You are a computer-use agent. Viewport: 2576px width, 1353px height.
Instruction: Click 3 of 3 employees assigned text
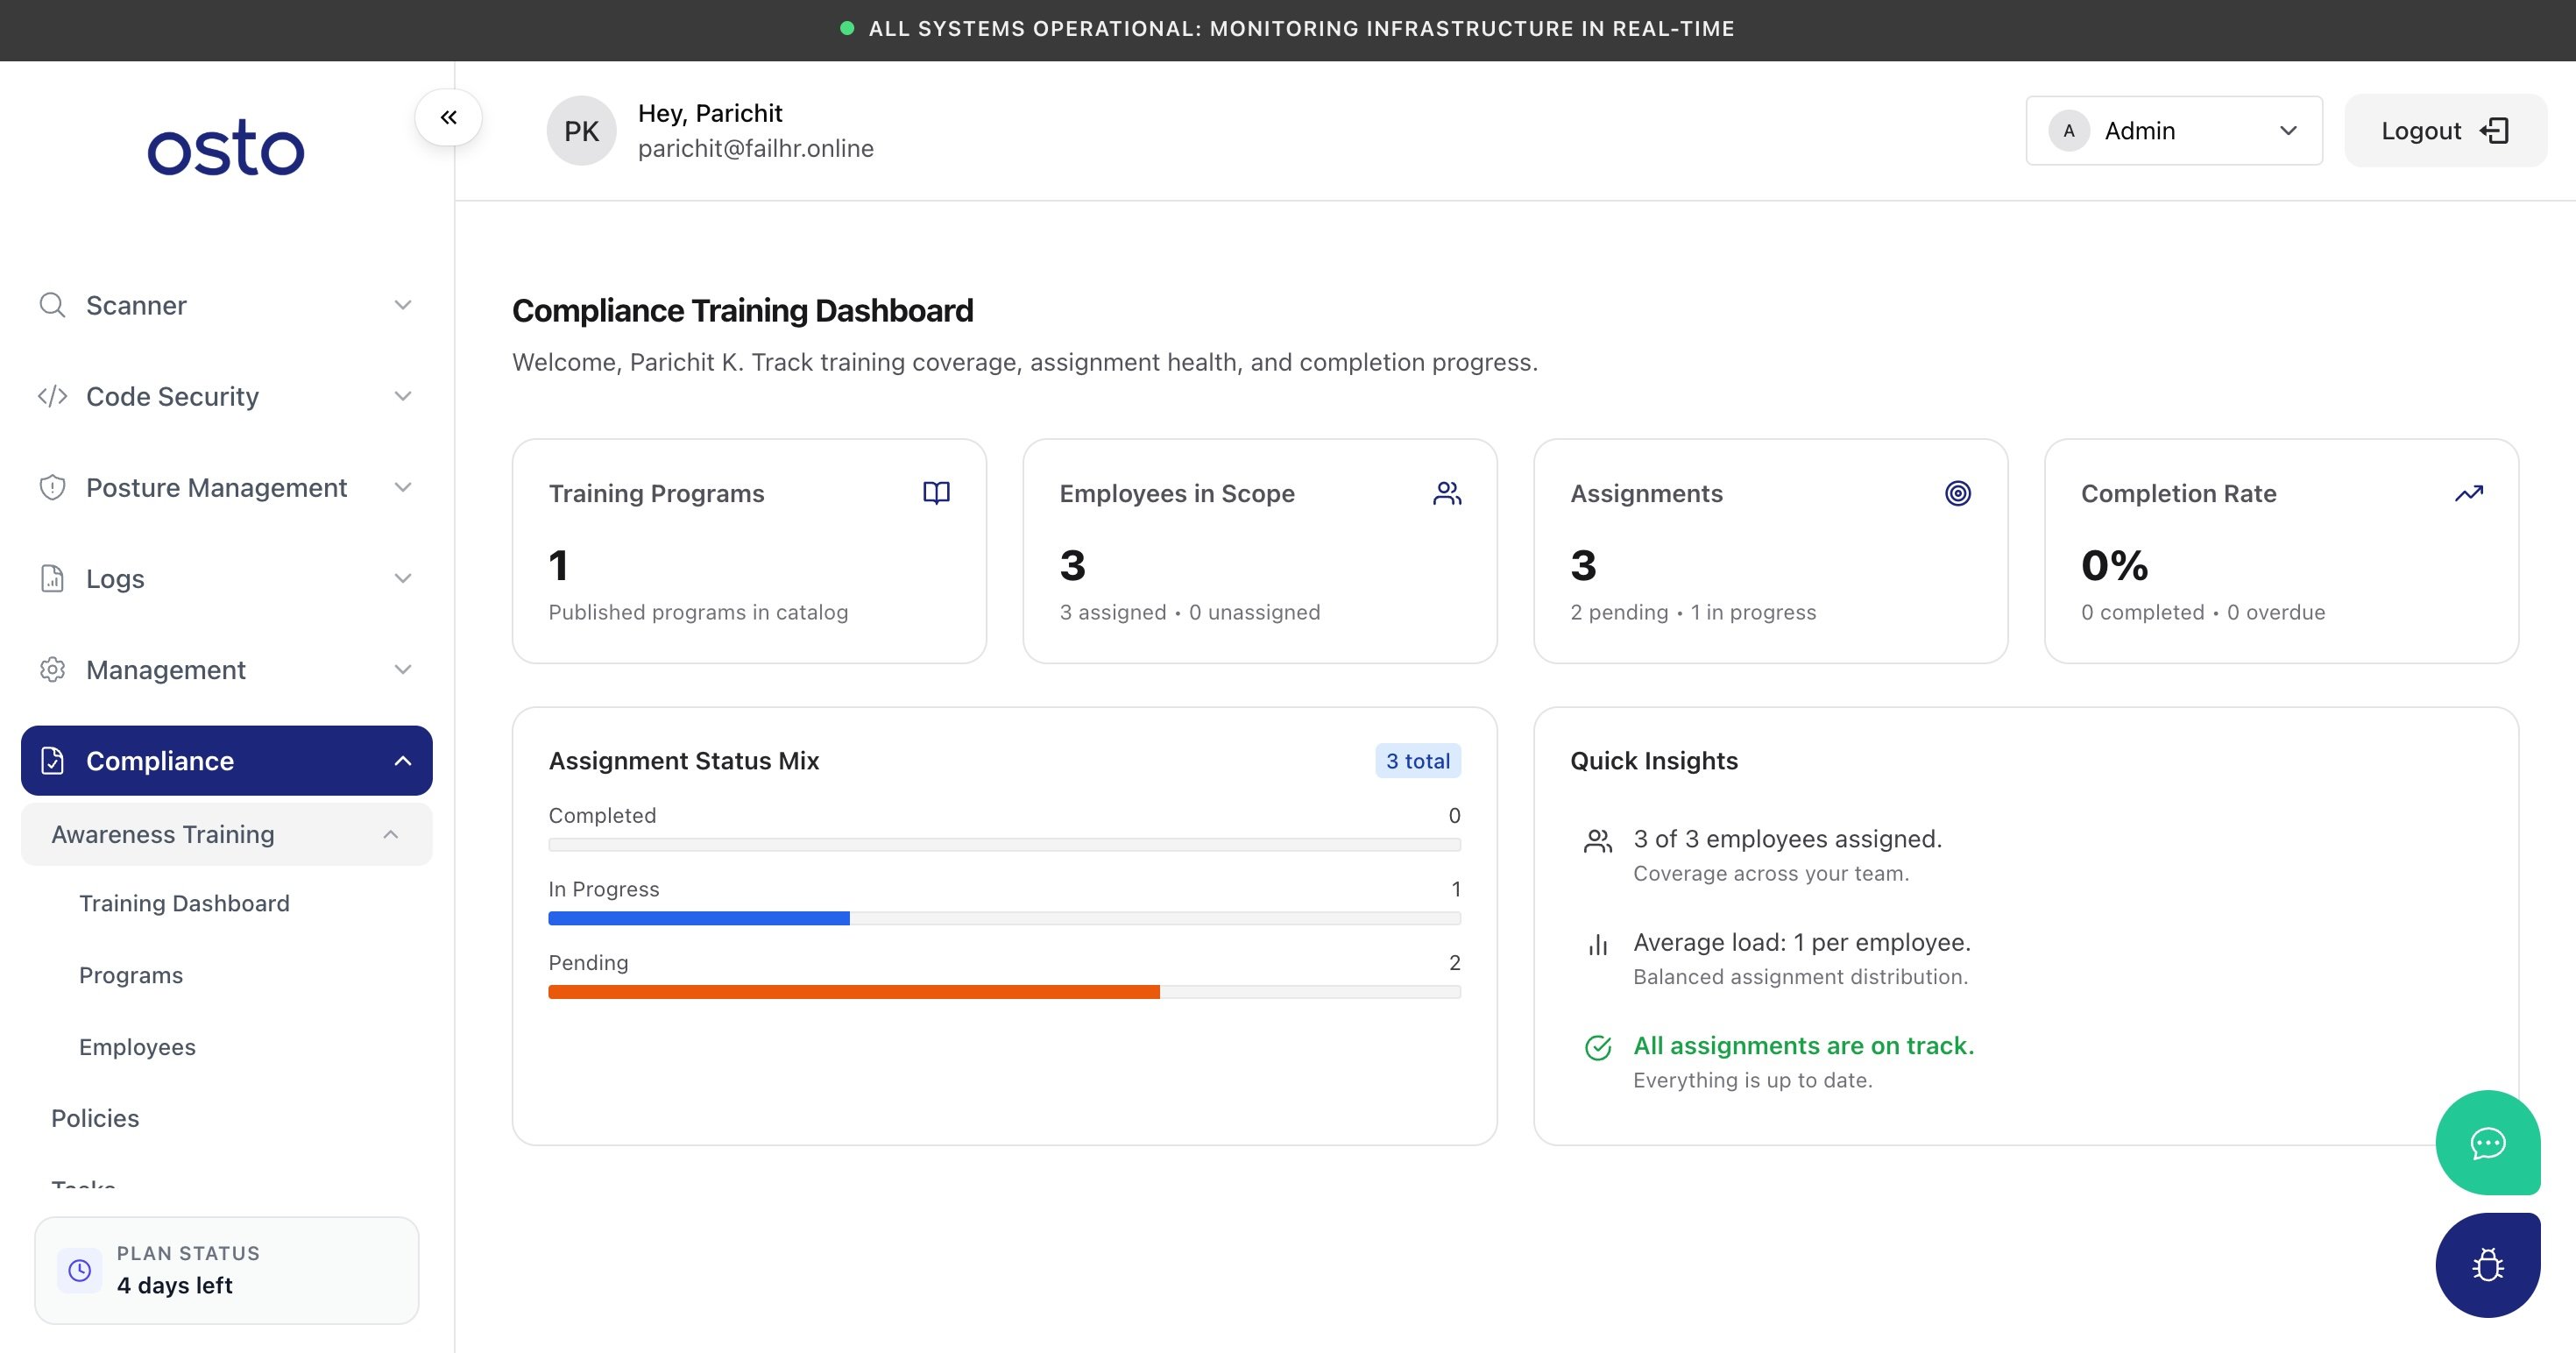tap(1787, 839)
